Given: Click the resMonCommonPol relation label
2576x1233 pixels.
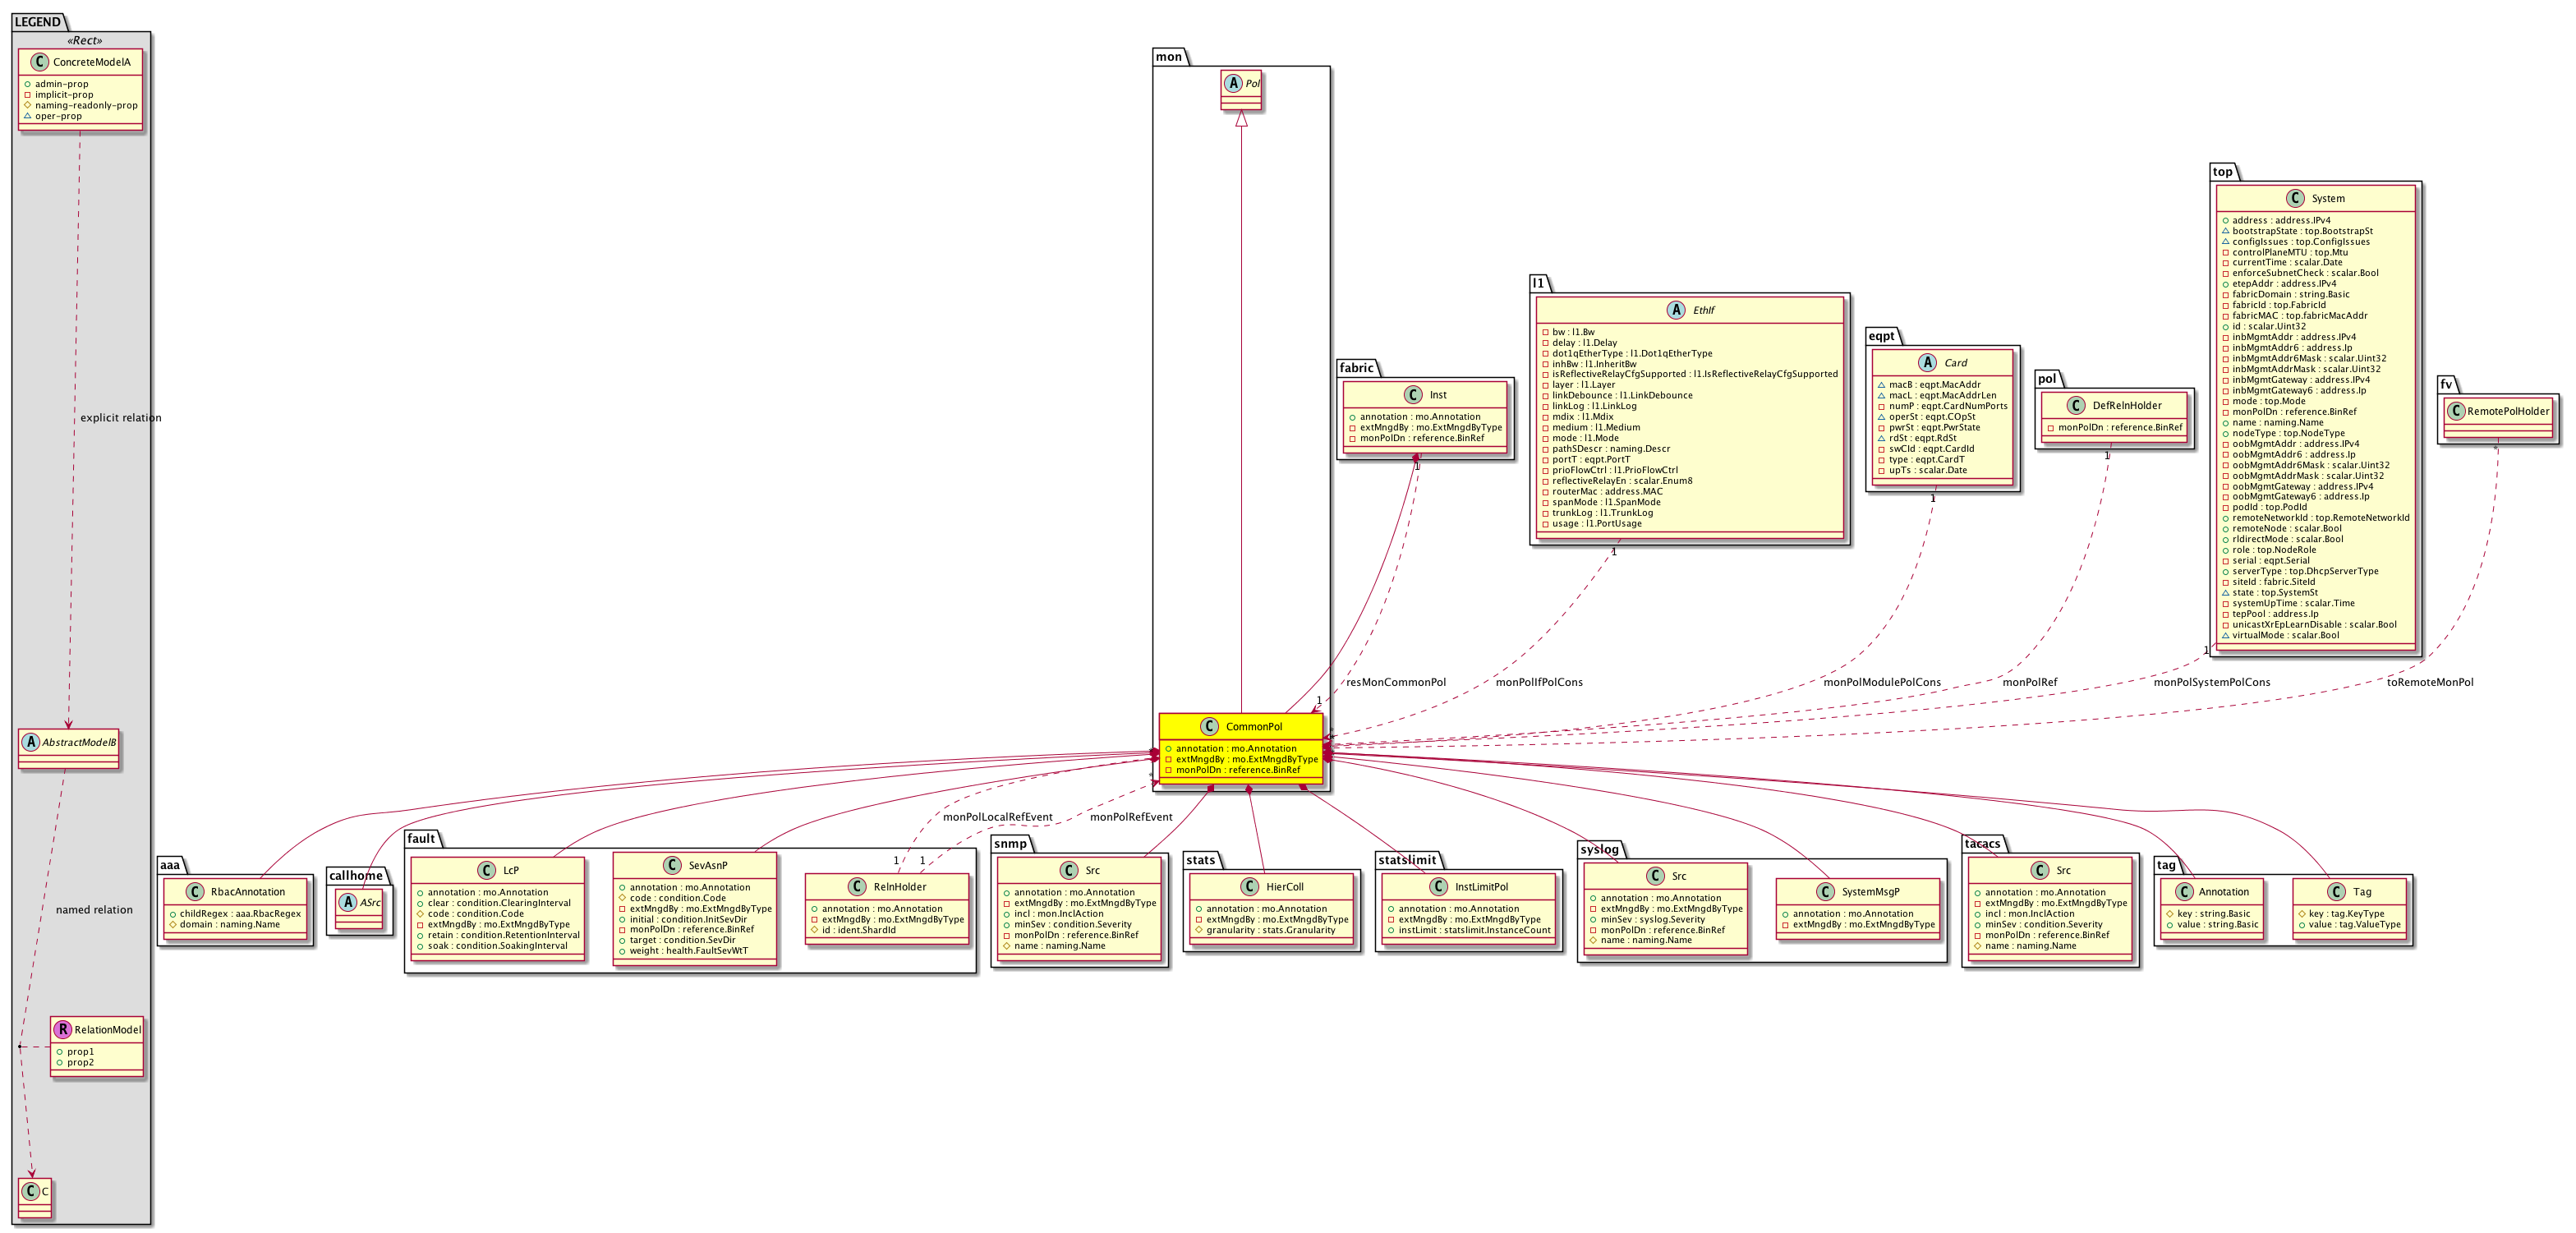Looking at the screenshot, I should coord(1395,682).
